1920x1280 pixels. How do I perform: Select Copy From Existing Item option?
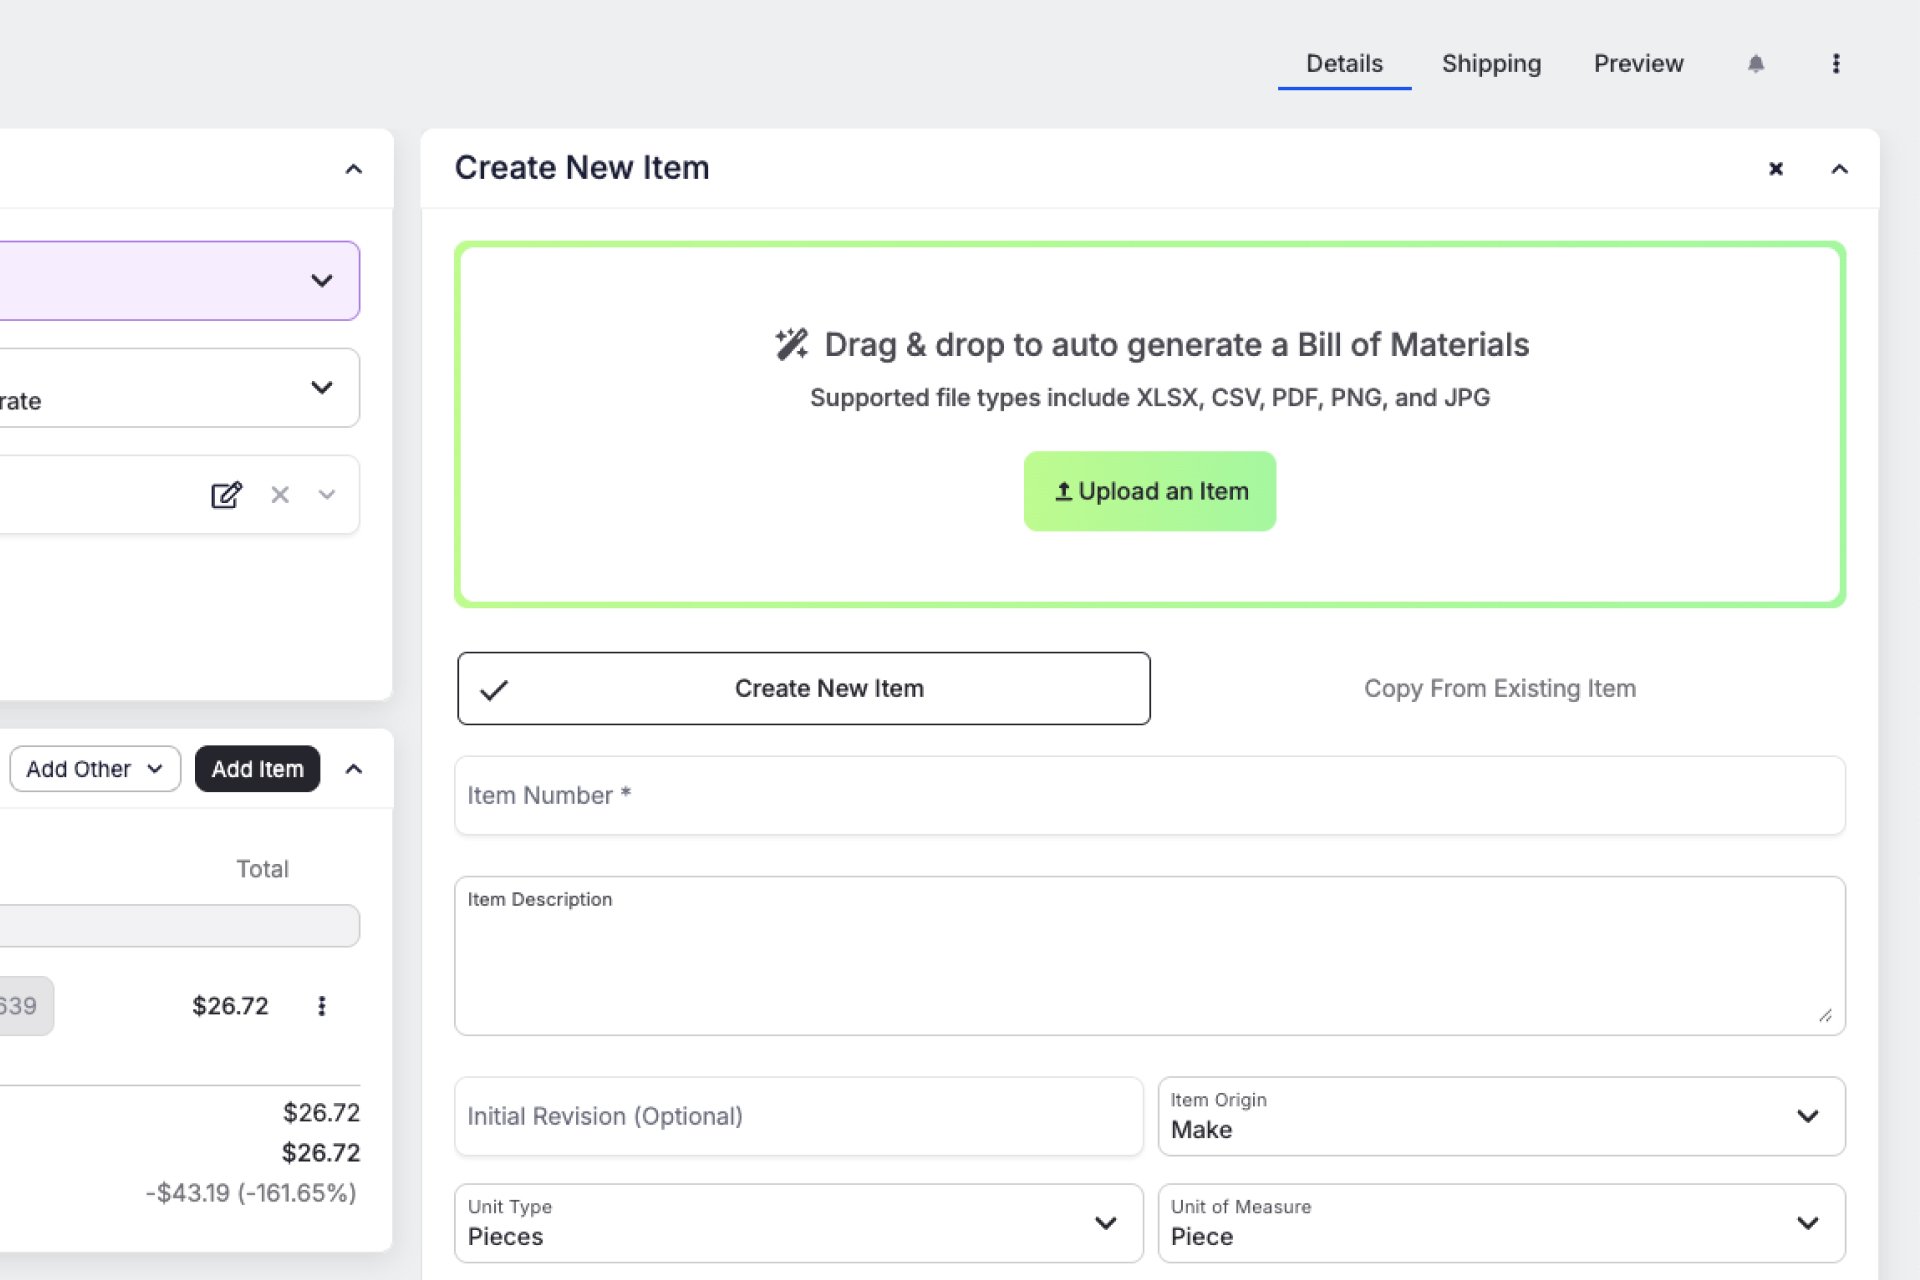click(x=1499, y=689)
